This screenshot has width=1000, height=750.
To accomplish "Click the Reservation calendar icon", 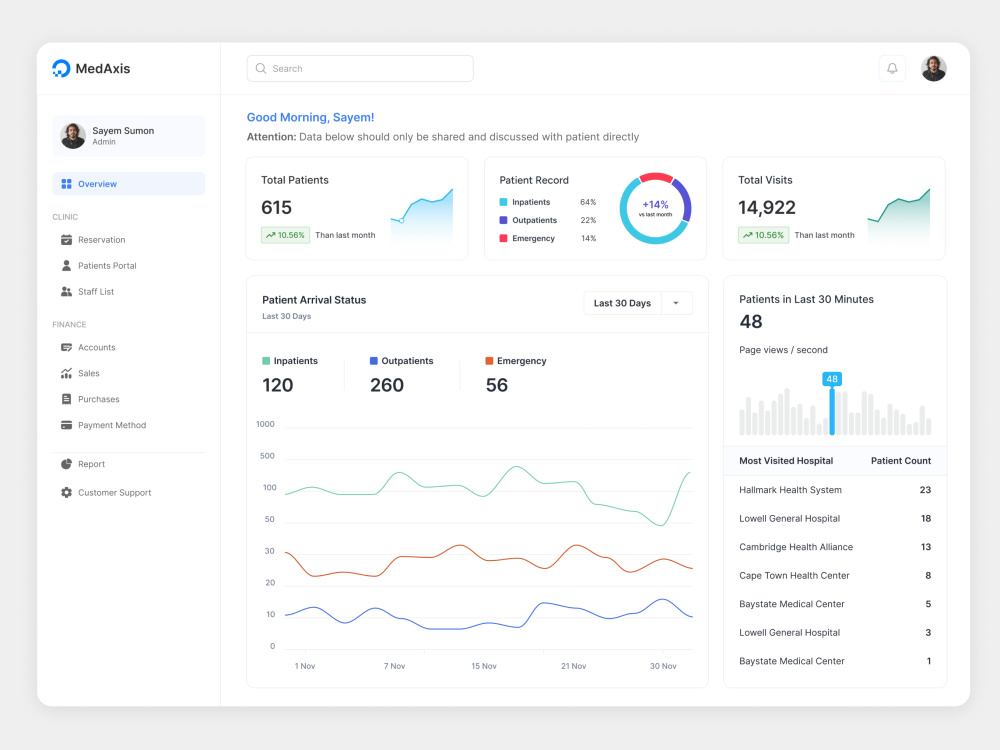I will point(66,240).
